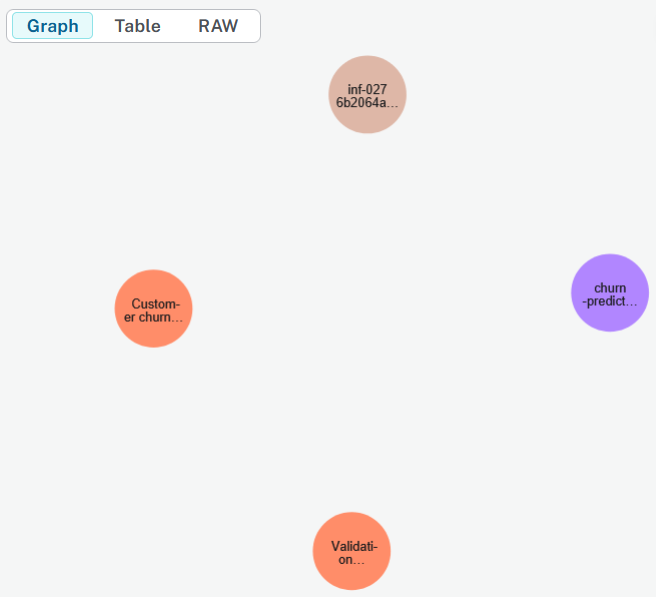Click the Customer churn node
This screenshot has width=656, height=597.
pos(153,309)
